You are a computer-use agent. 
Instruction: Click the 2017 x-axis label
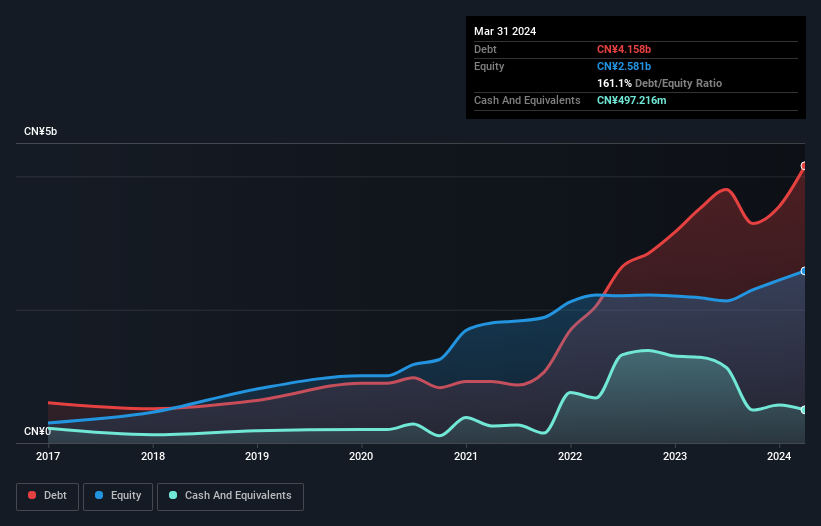pyautogui.click(x=48, y=456)
